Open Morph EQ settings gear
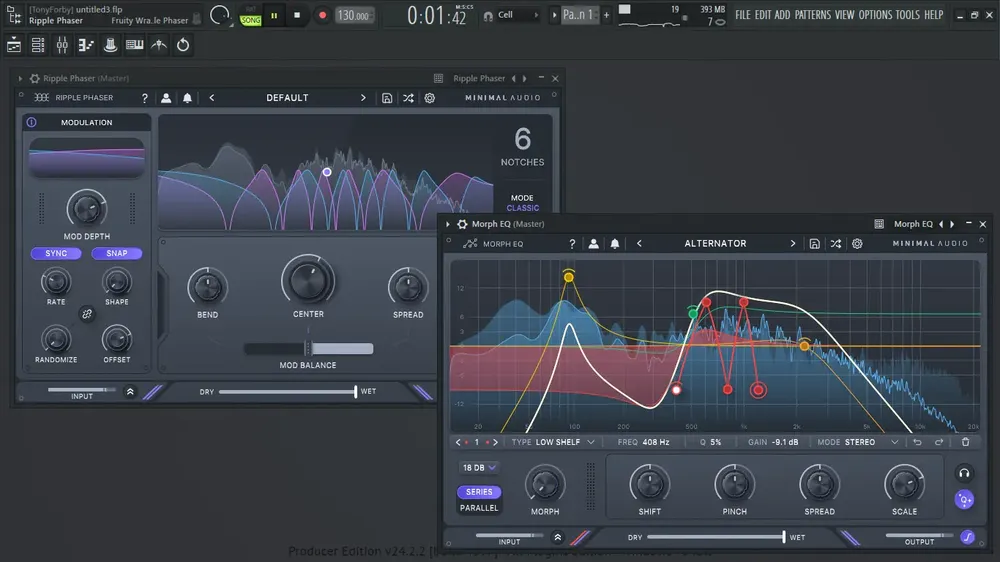1000x562 pixels. [x=857, y=244]
